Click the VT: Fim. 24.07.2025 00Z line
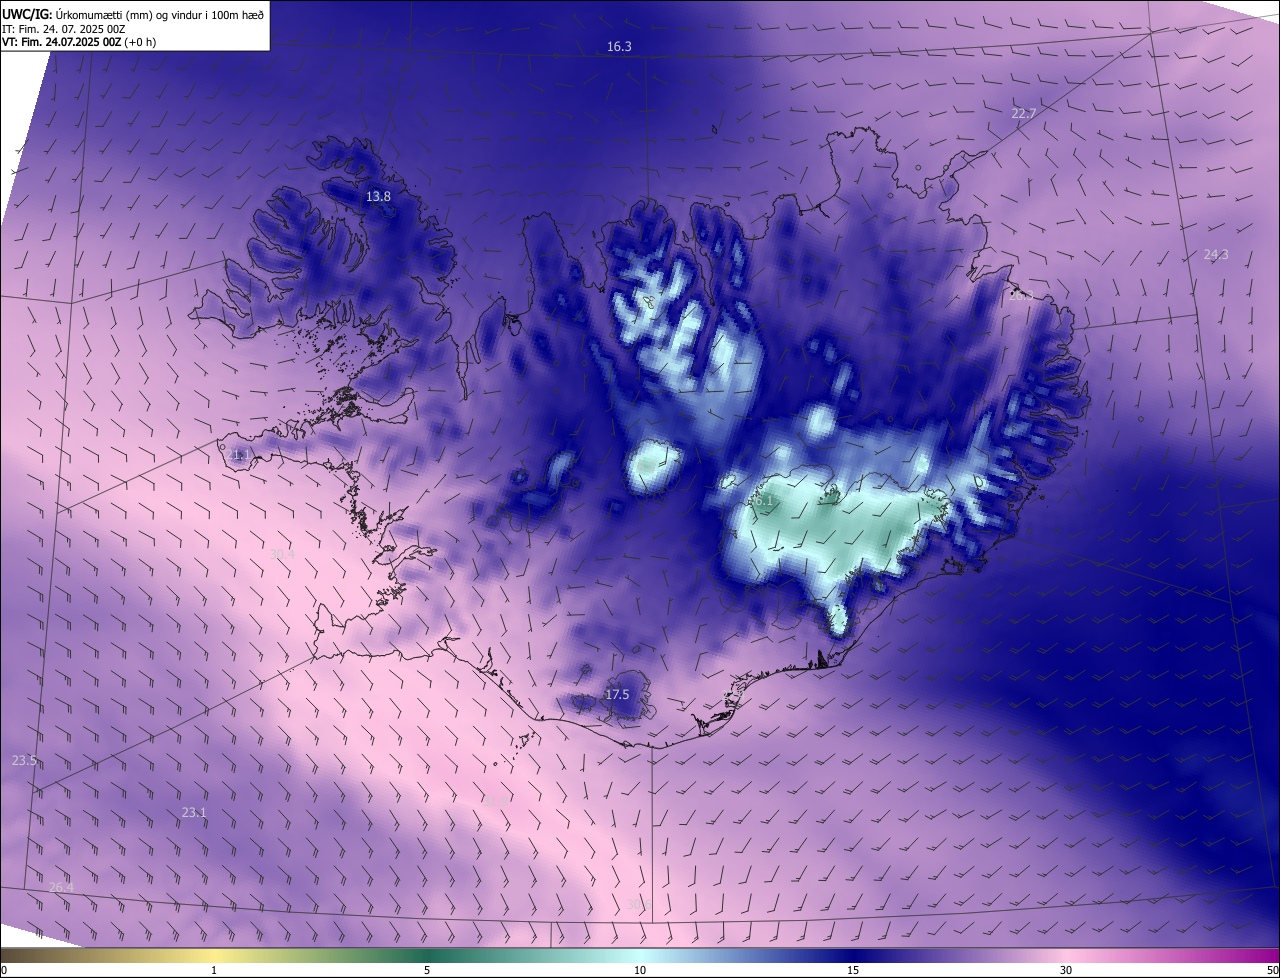This screenshot has width=1280, height=978. click(x=81, y=42)
